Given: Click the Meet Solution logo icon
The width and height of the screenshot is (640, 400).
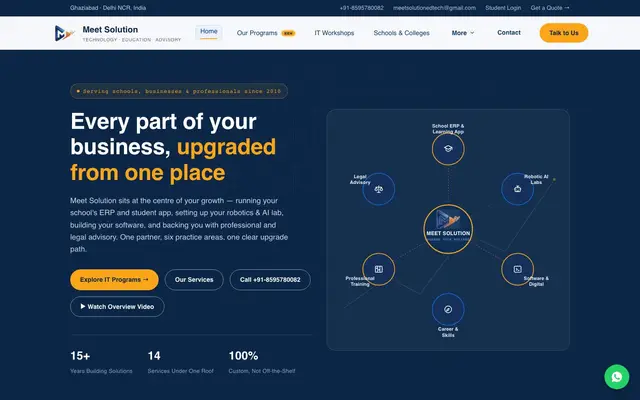Looking at the screenshot, I should 64,33.
